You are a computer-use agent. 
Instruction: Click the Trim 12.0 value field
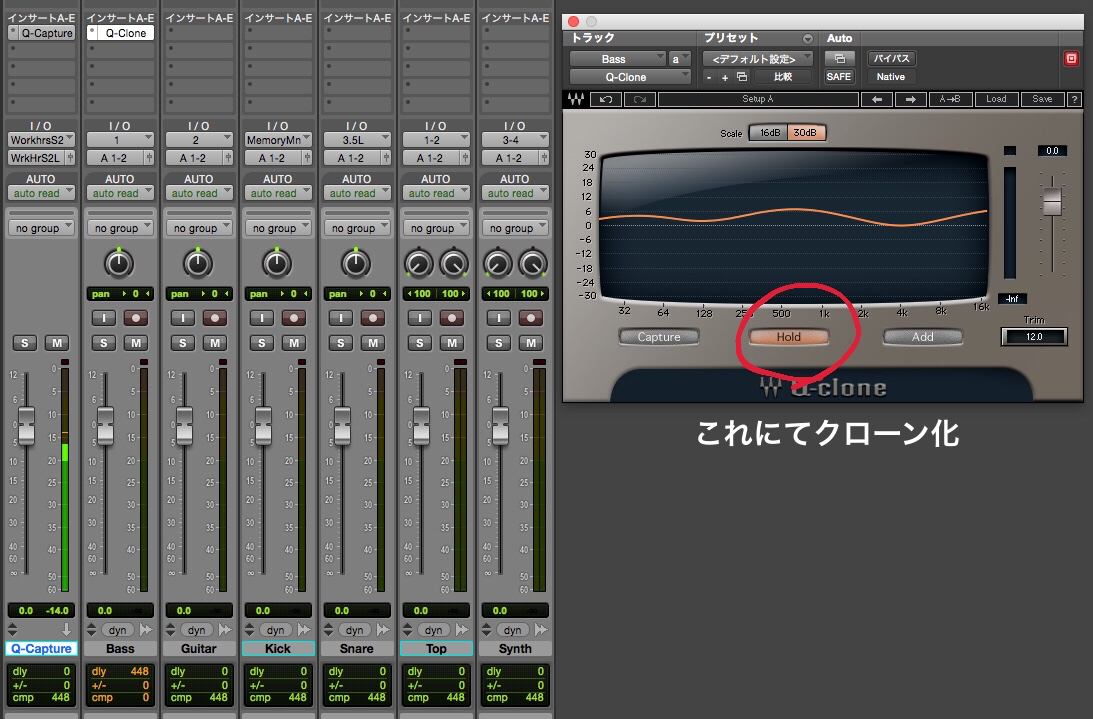[1034, 337]
